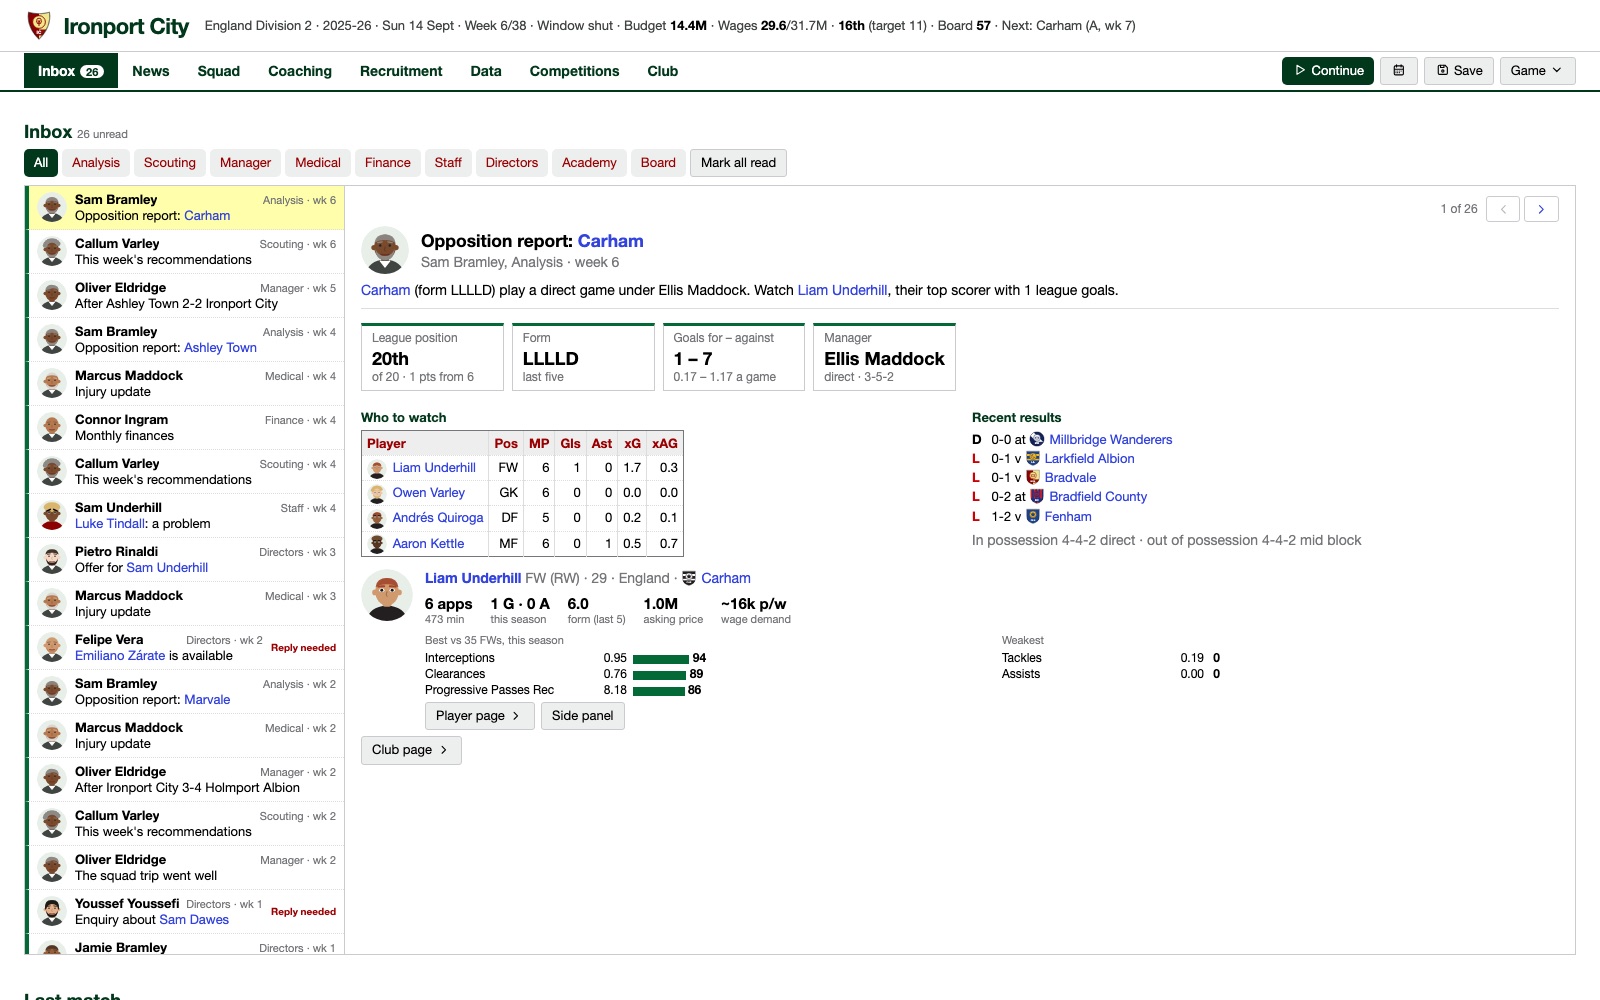
Task: Filter inbox by Medical
Action: point(318,163)
